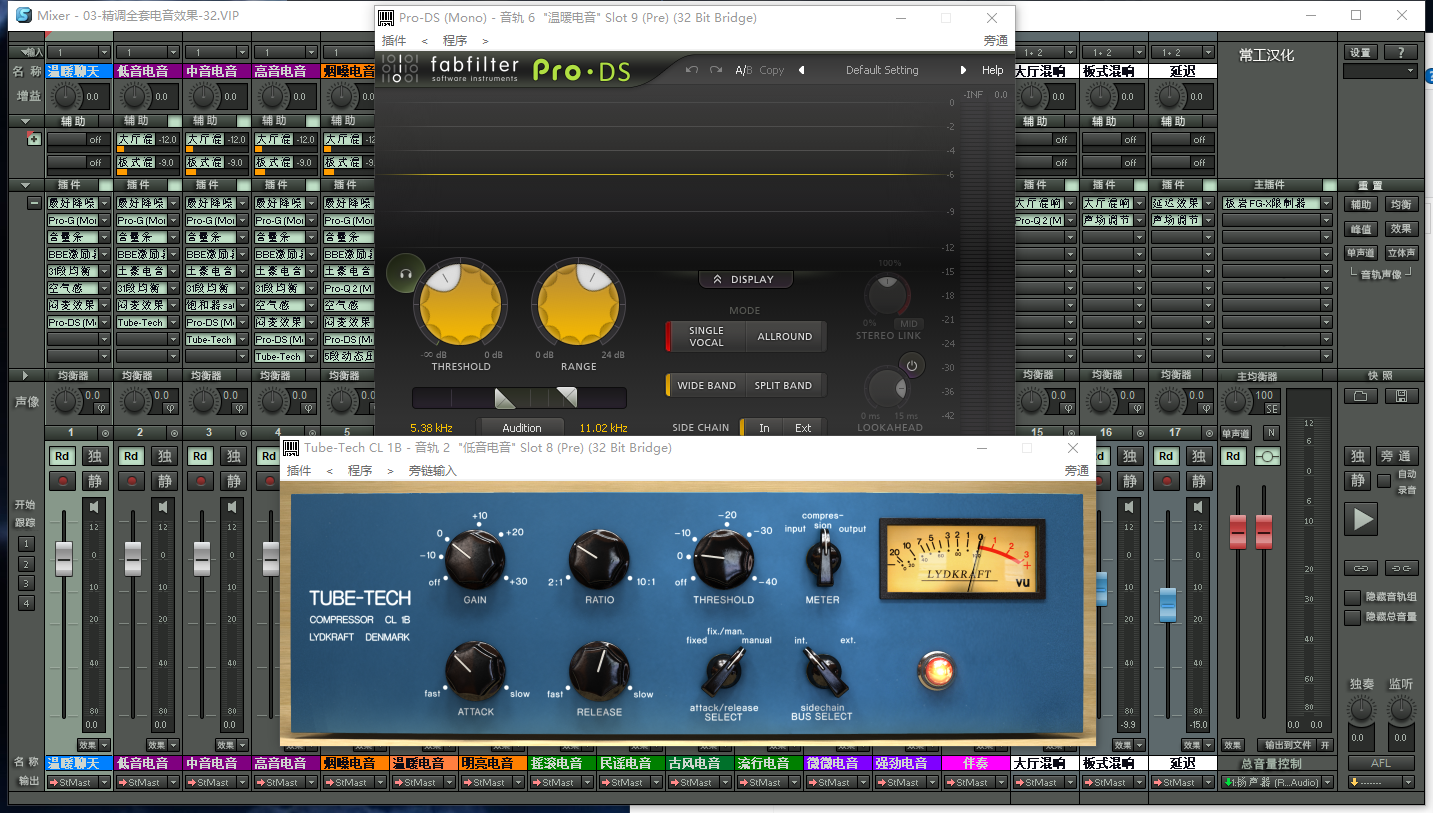
Task: Click the Tube-Tech red power lamp
Action: (x=938, y=671)
